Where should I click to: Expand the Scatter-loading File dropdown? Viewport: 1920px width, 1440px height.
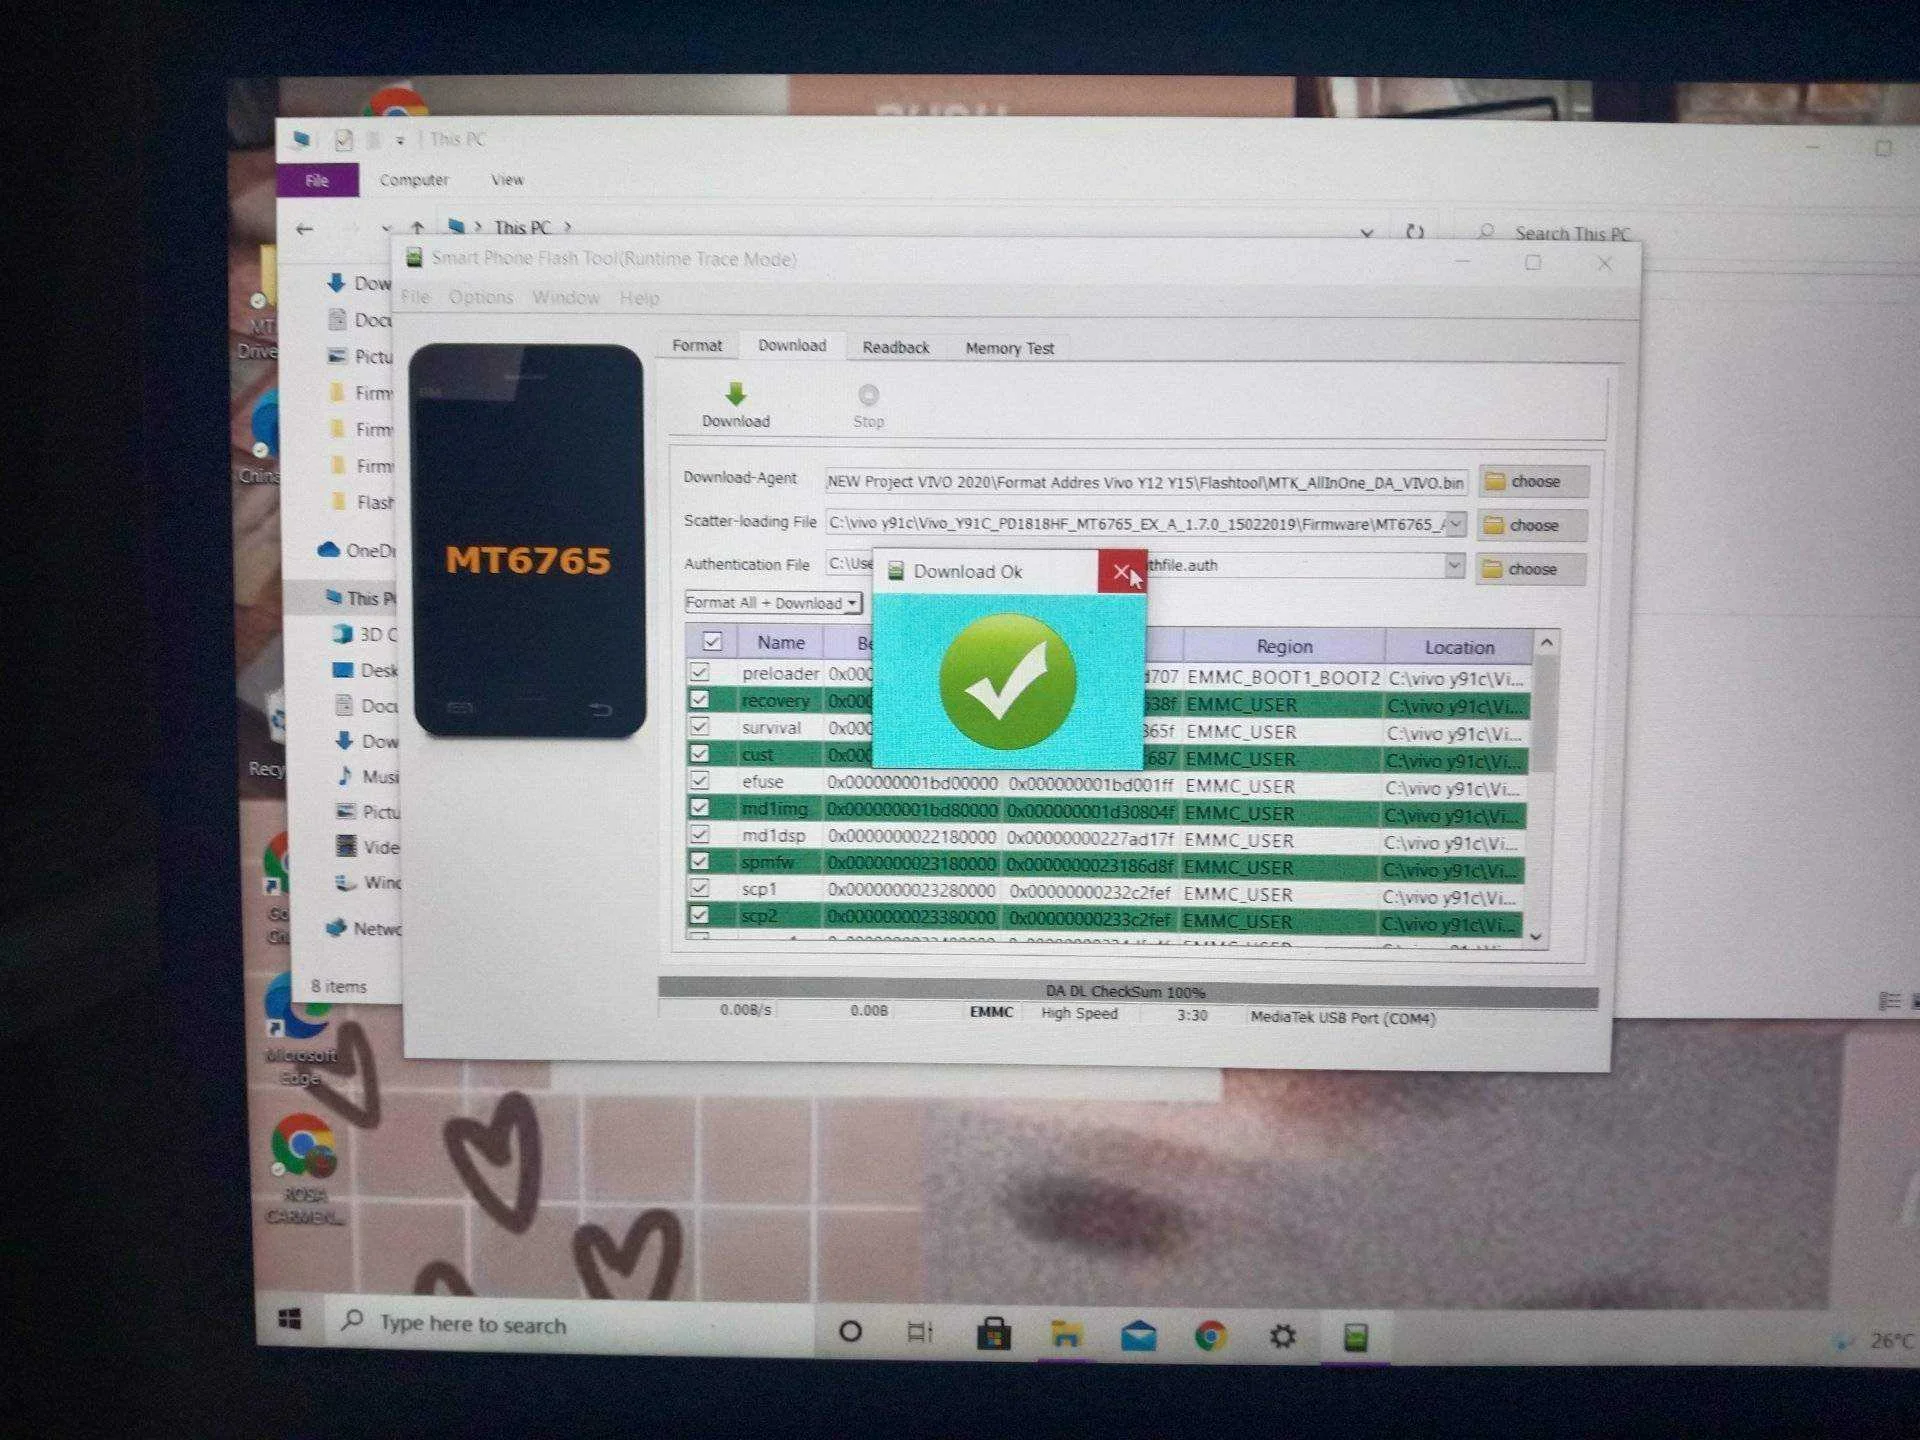[x=1456, y=524]
